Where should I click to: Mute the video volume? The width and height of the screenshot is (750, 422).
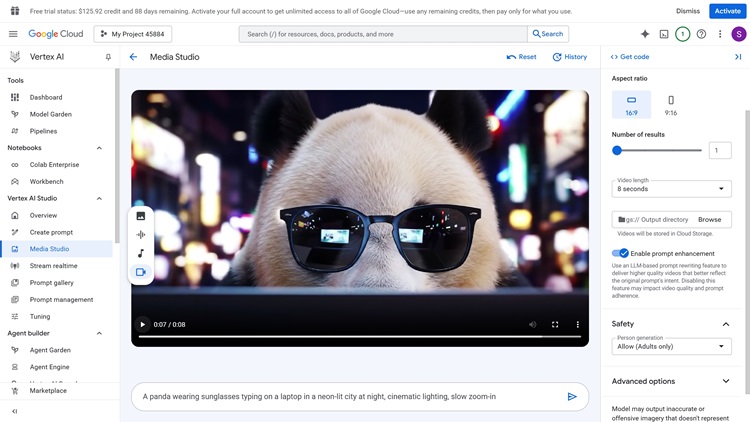pyautogui.click(x=532, y=324)
